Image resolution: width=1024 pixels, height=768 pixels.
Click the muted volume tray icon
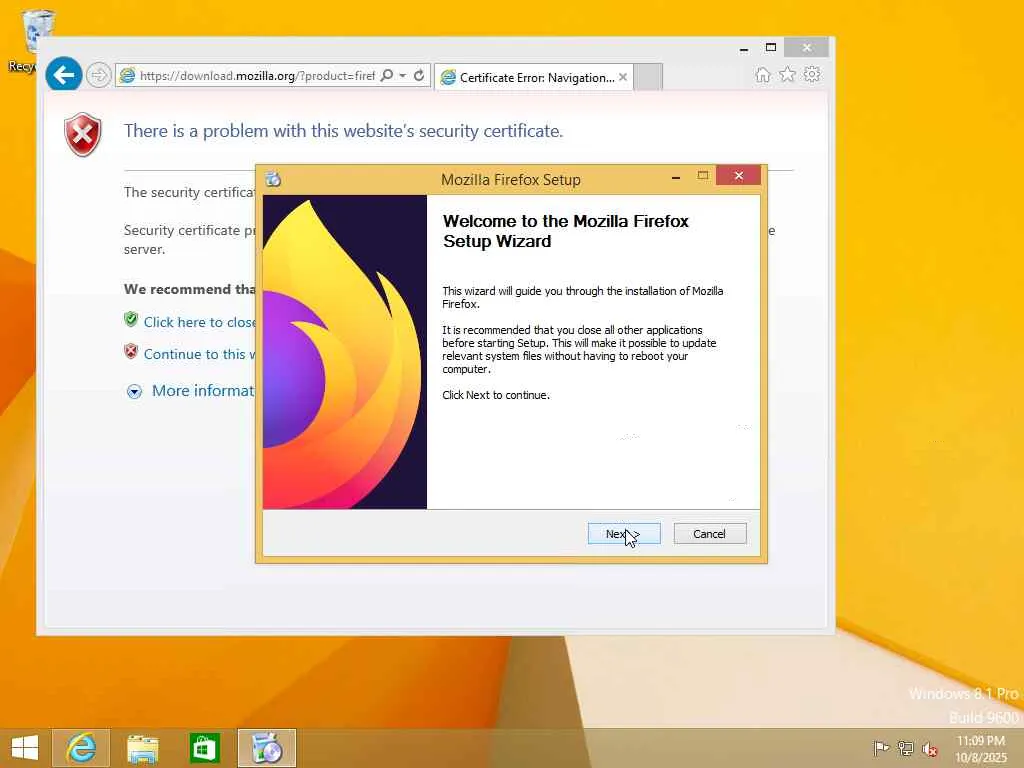click(929, 749)
